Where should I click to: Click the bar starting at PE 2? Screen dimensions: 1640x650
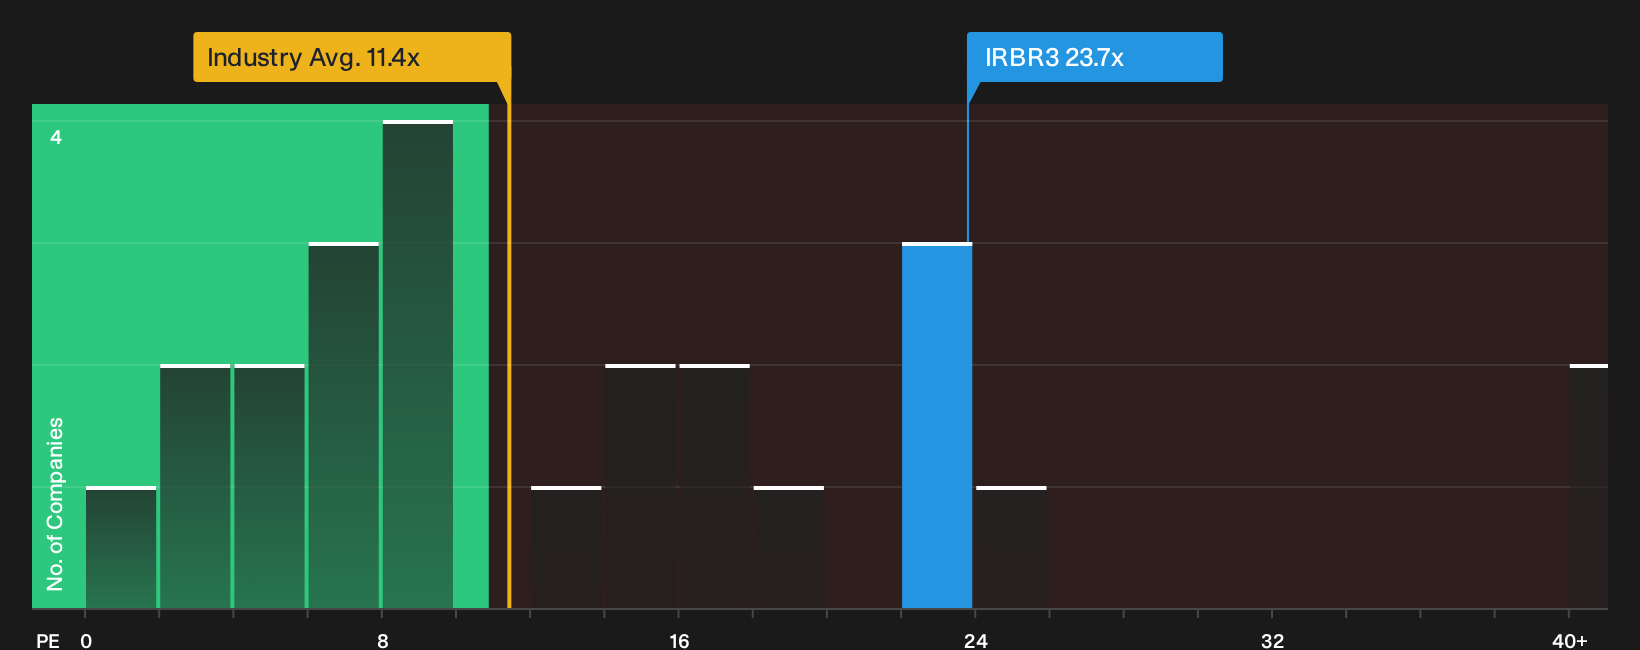195,486
